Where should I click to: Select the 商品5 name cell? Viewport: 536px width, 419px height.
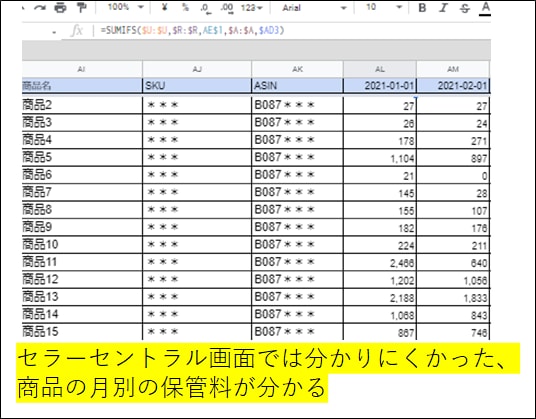point(82,157)
